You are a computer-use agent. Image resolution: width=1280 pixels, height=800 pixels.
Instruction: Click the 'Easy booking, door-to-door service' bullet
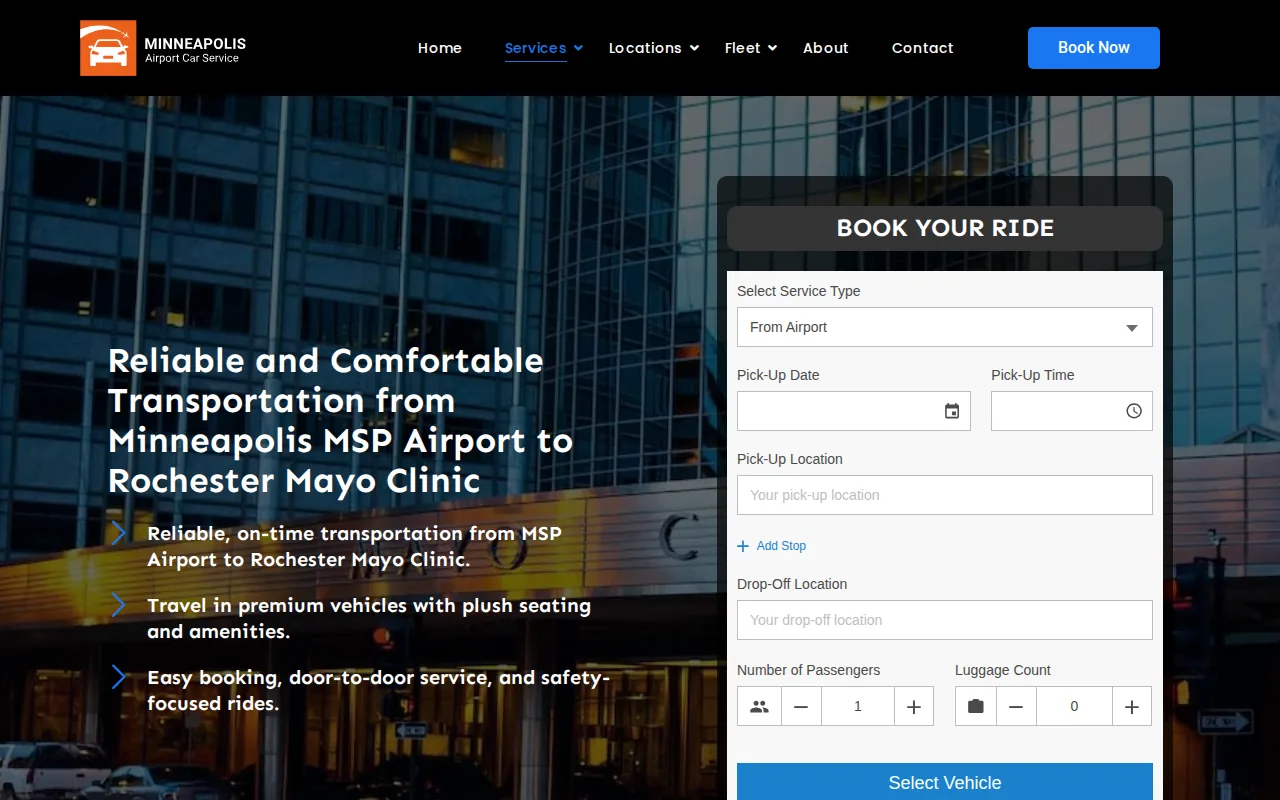(378, 690)
